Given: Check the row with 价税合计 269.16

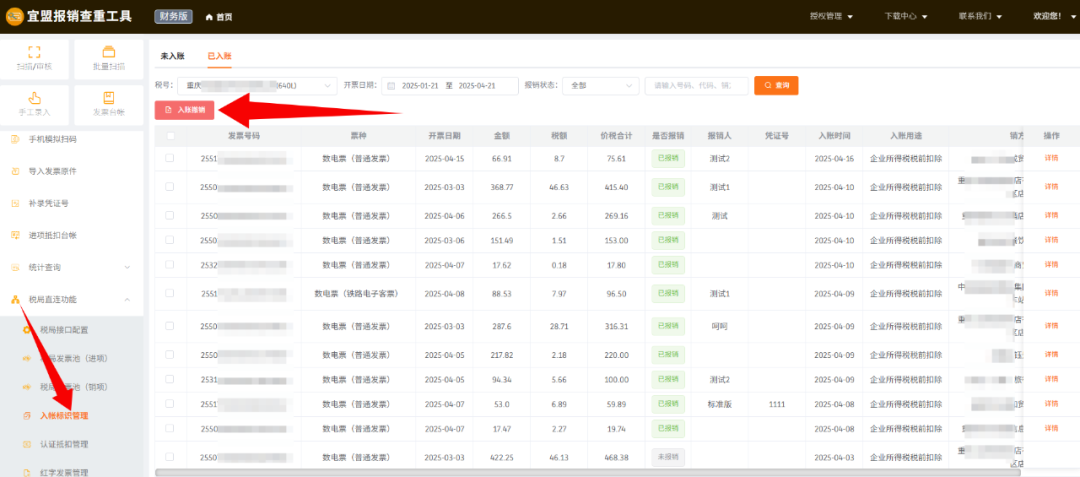Looking at the screenshot, I should 170,215.
